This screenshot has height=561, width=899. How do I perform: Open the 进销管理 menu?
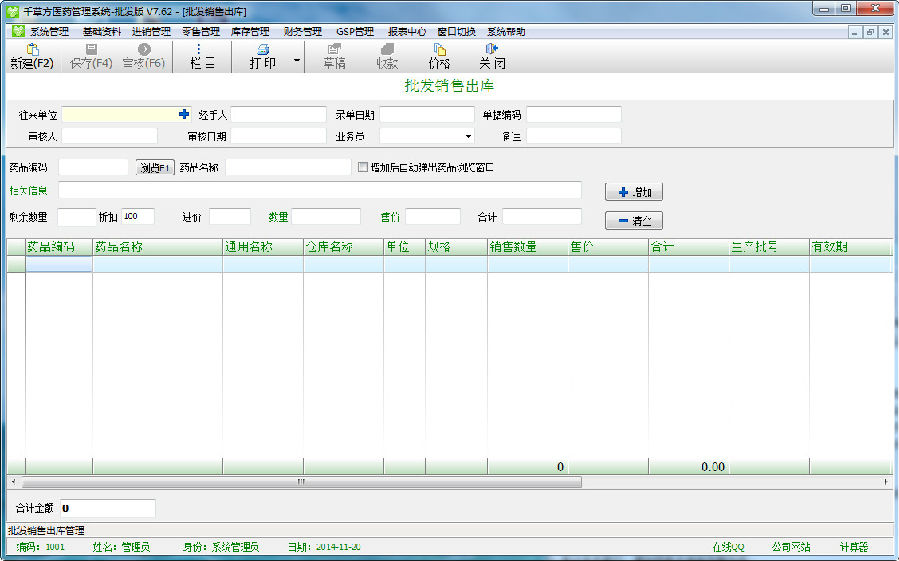click(151, 32)
